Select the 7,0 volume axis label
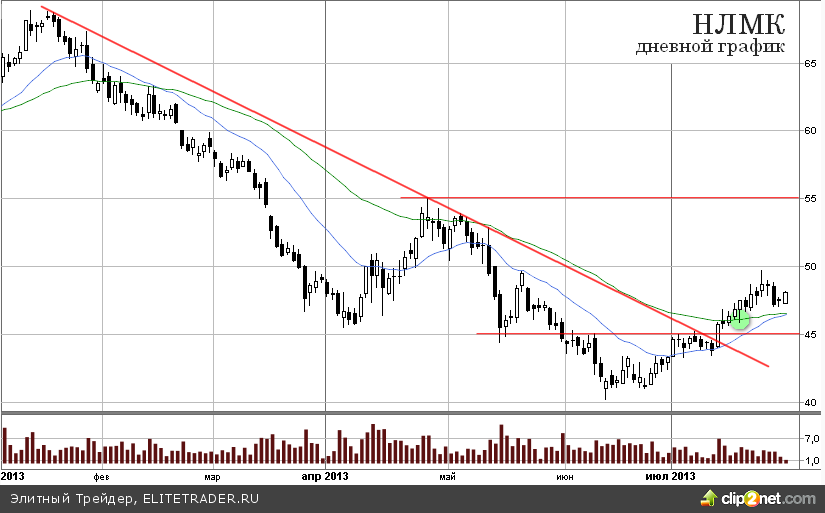 pos(811,438)
